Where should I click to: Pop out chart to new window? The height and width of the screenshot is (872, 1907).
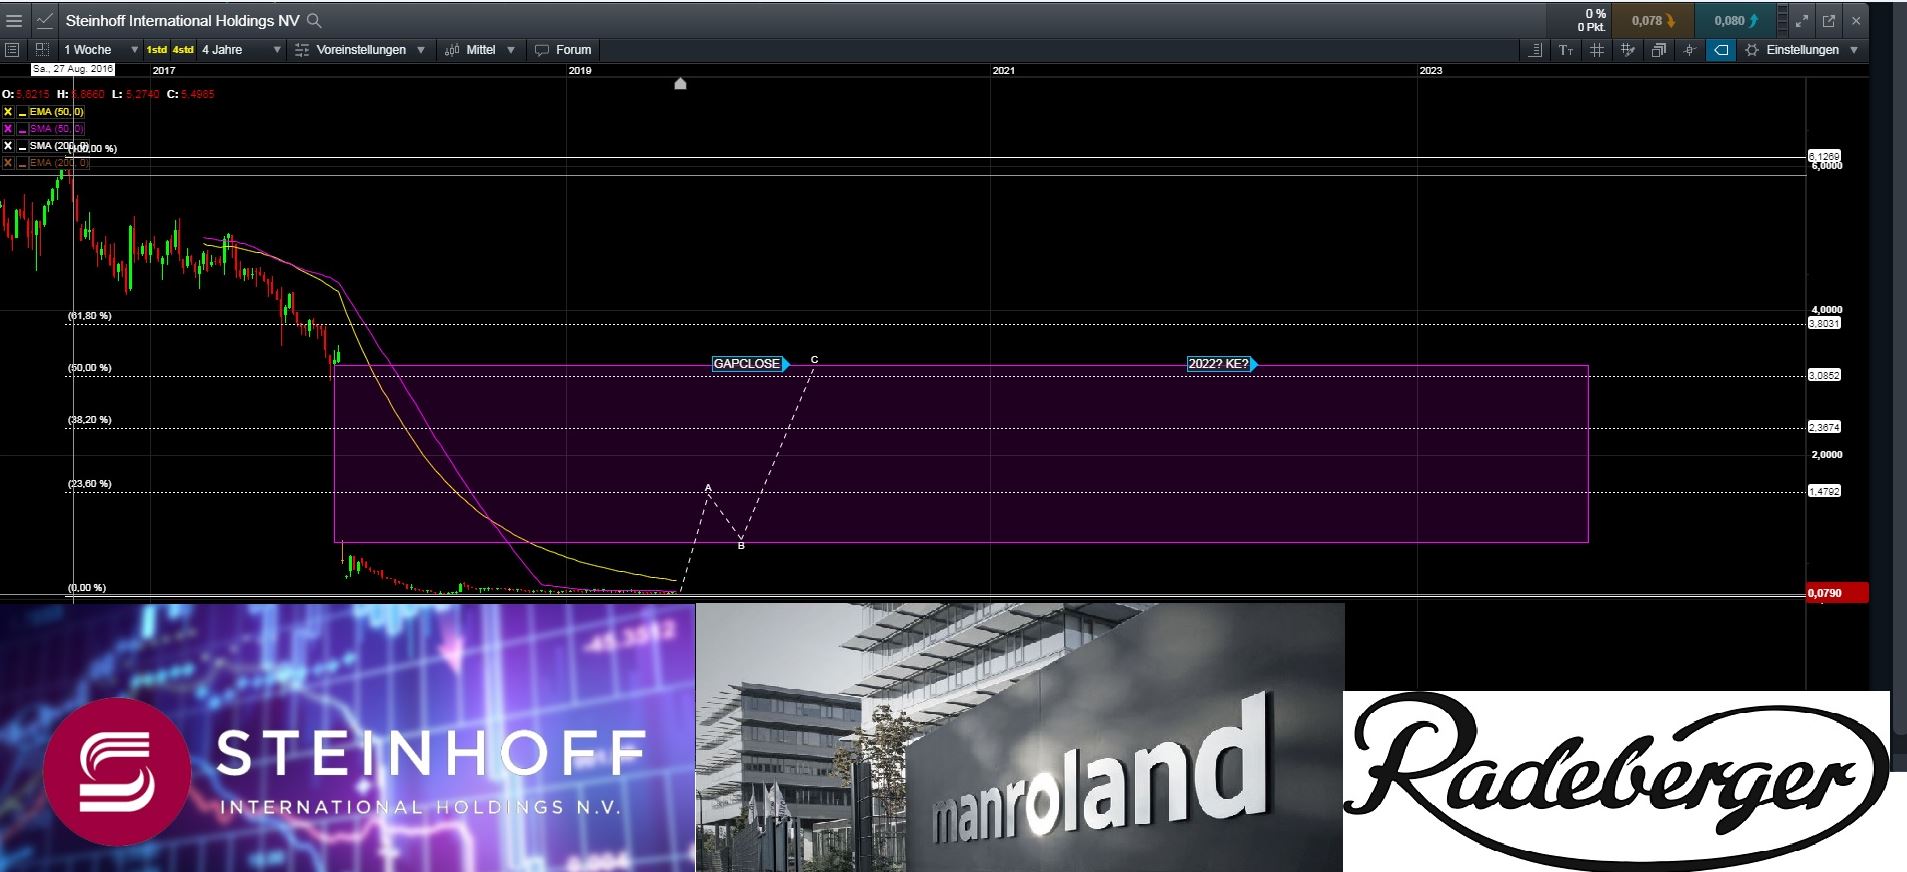pos(1829,20)
